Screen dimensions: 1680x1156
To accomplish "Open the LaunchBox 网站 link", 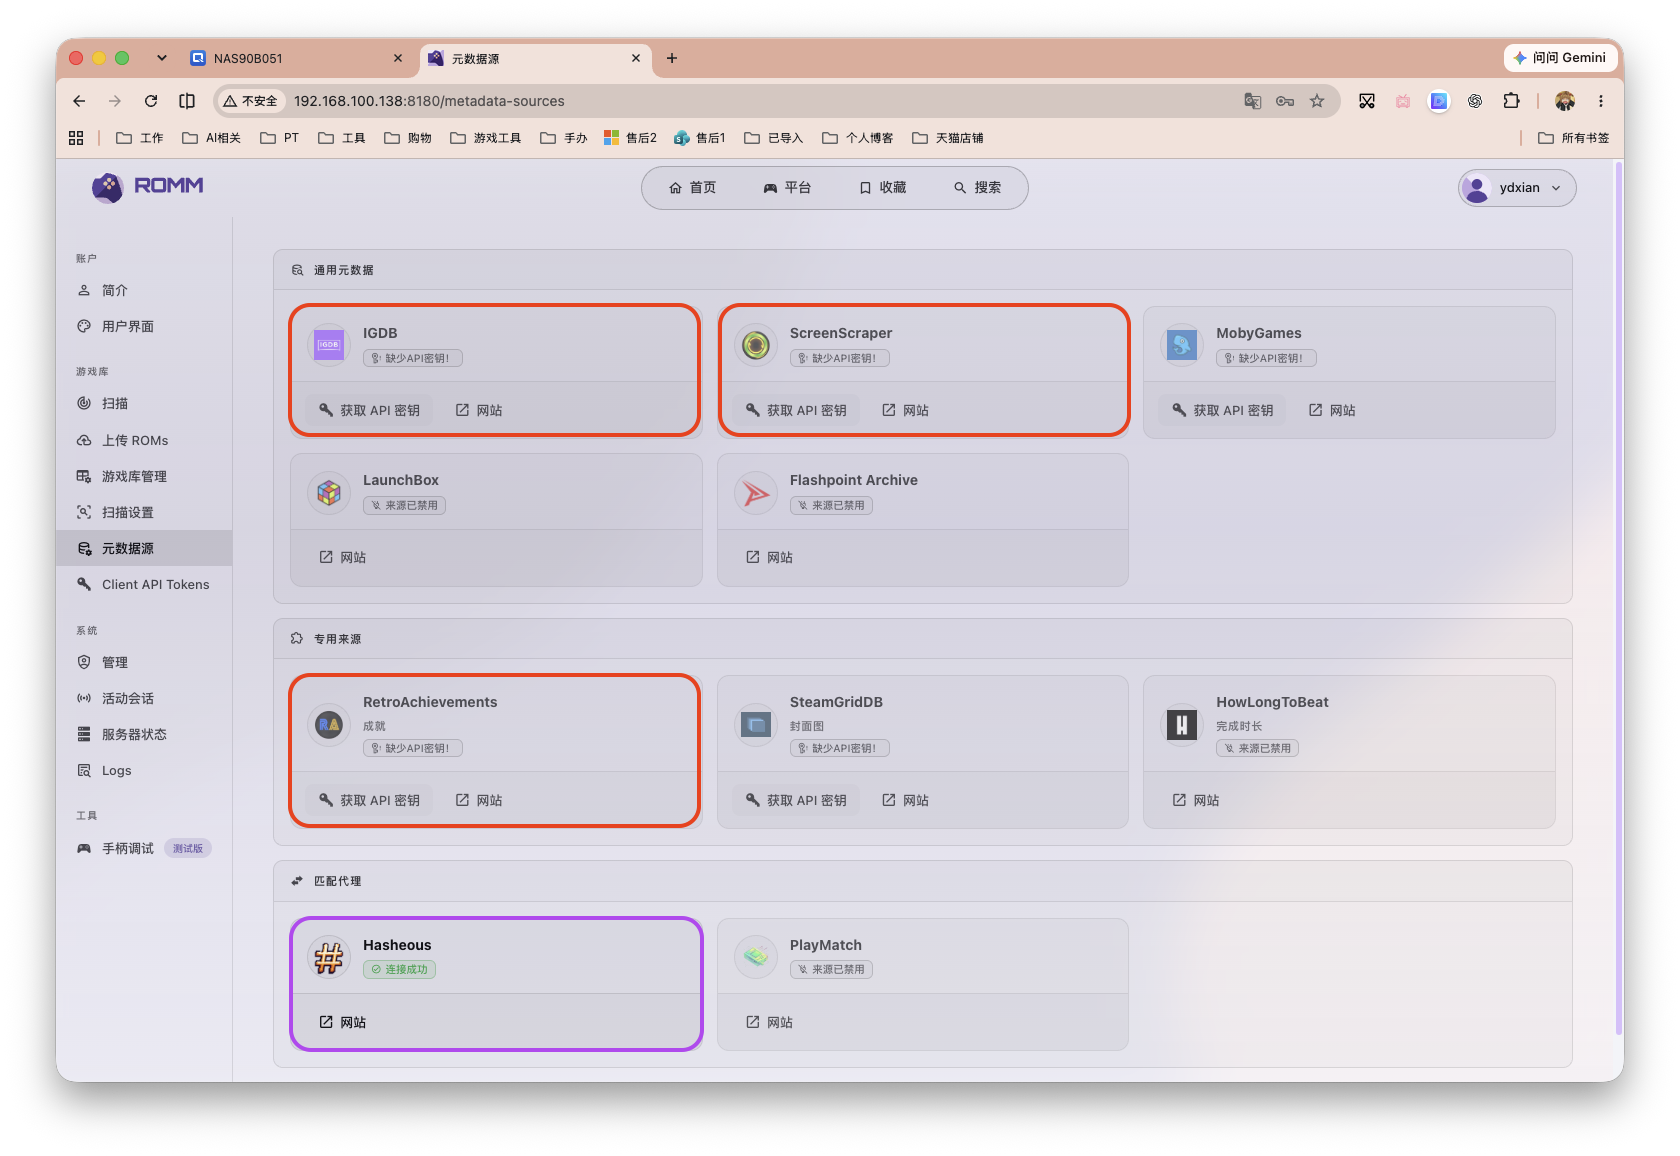I will (x=343, y=557).
